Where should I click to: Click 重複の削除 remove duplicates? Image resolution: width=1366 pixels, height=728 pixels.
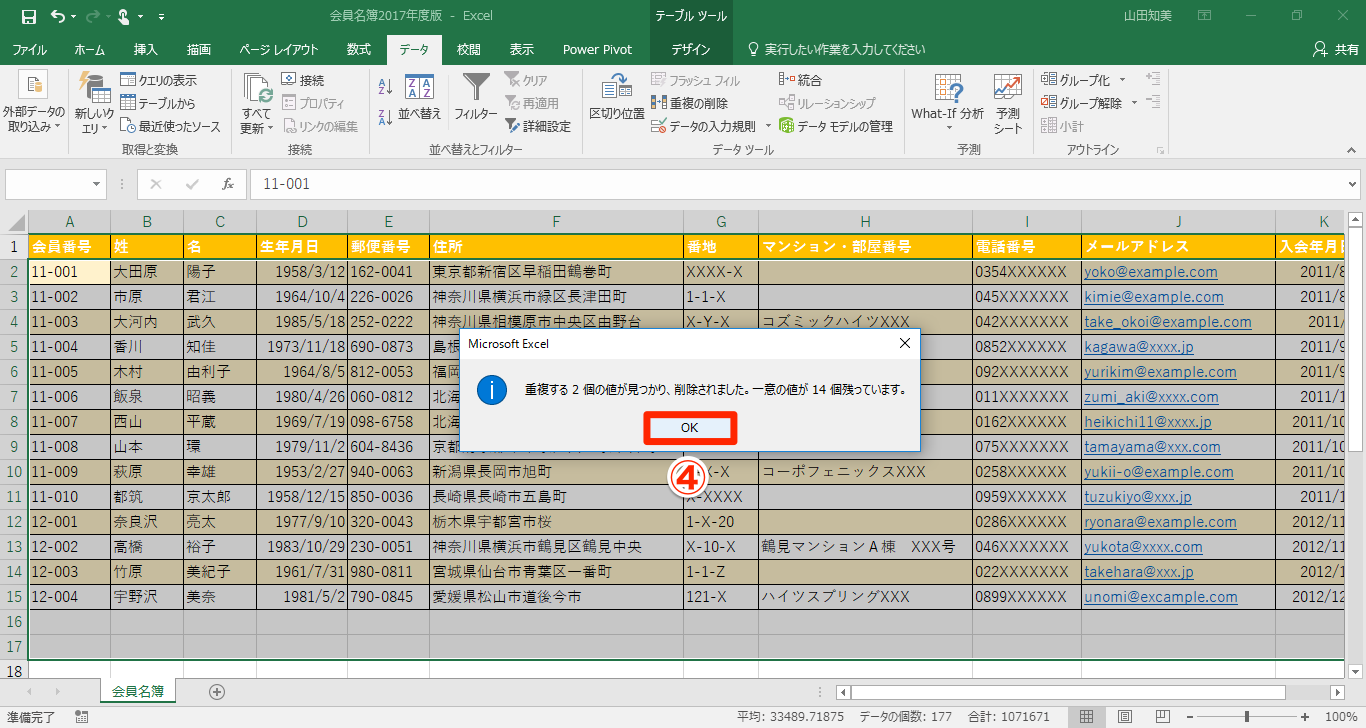[x=690, y=103]
